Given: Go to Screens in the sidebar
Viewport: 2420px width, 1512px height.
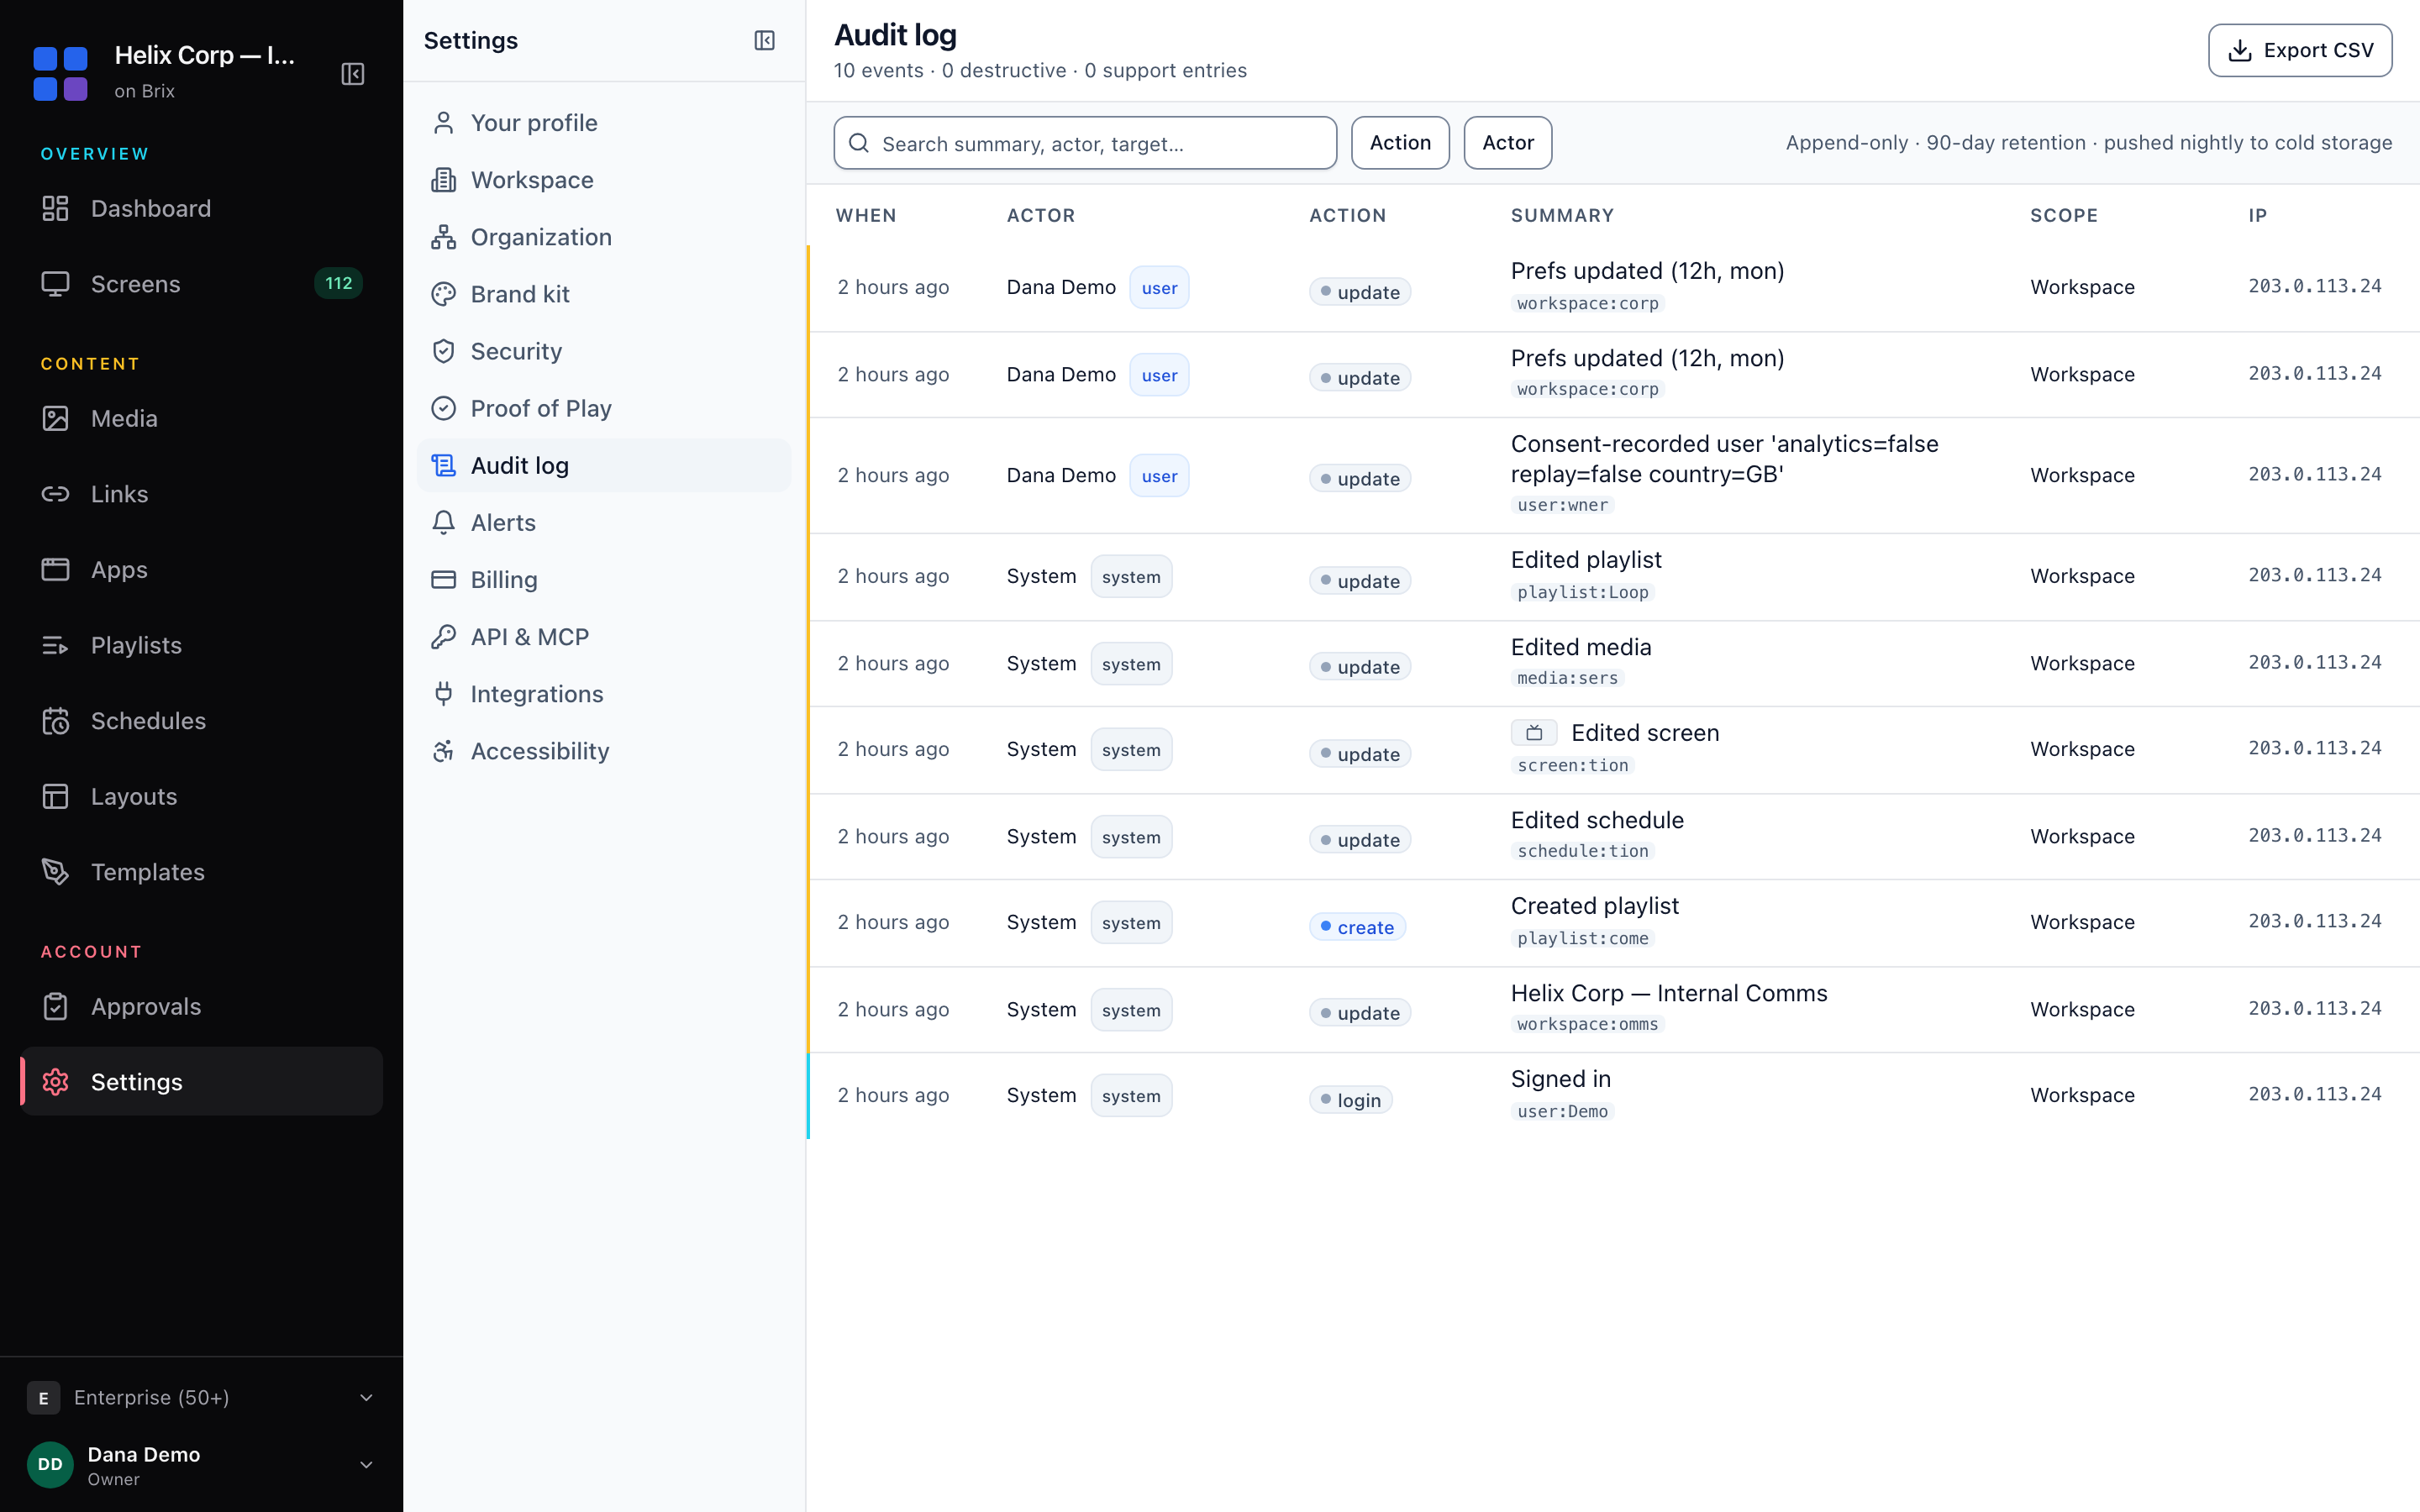Looking at the screenshot, I should [201, 284].
